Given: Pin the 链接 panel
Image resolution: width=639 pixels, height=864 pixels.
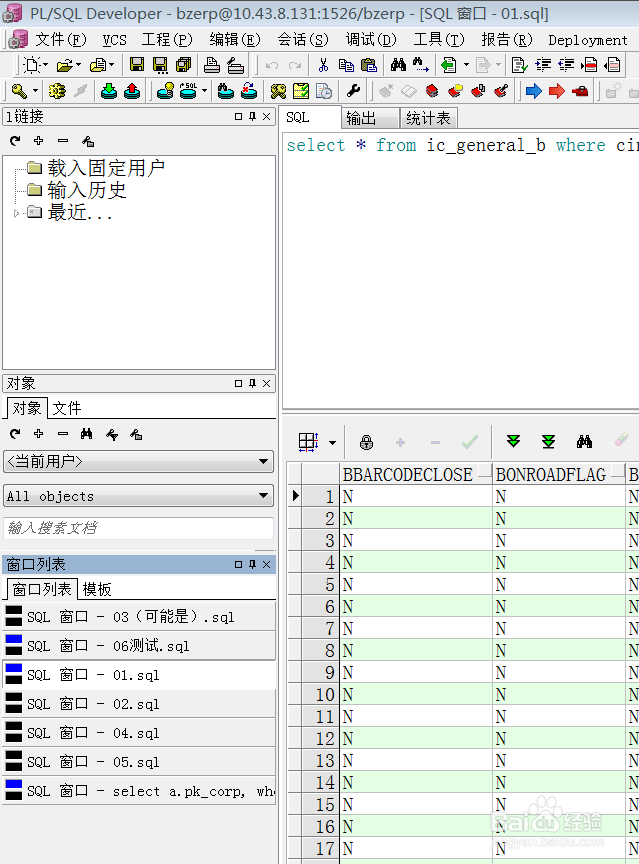Looking at the screenshot, I should (252, 116).
